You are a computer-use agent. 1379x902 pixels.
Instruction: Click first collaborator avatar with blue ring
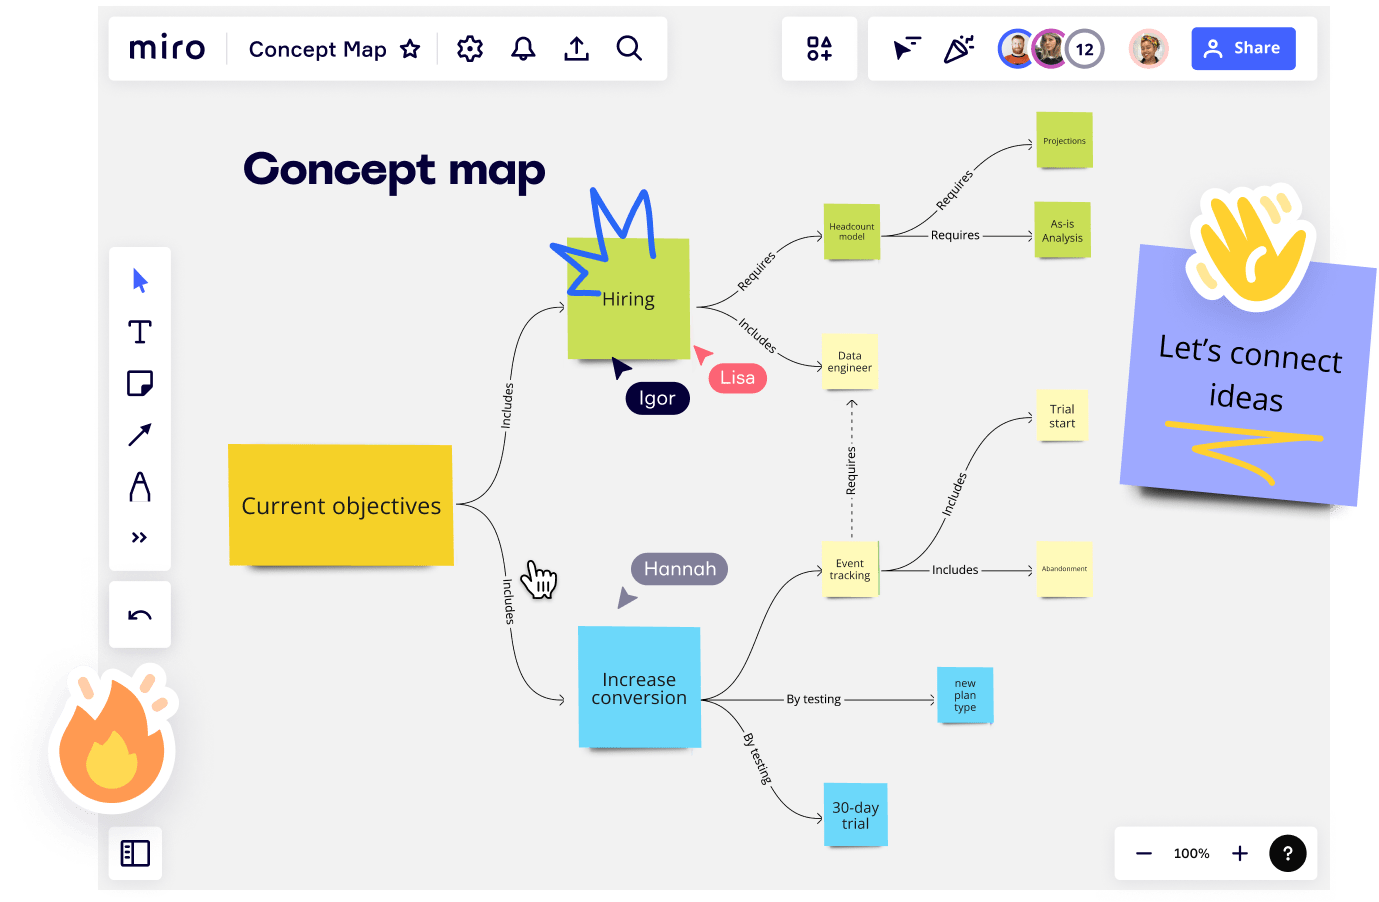(1016, 48)
